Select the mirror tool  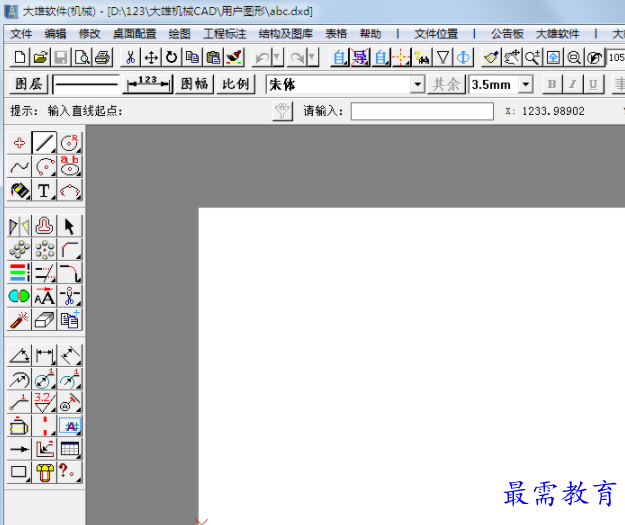tap(19, 226)
